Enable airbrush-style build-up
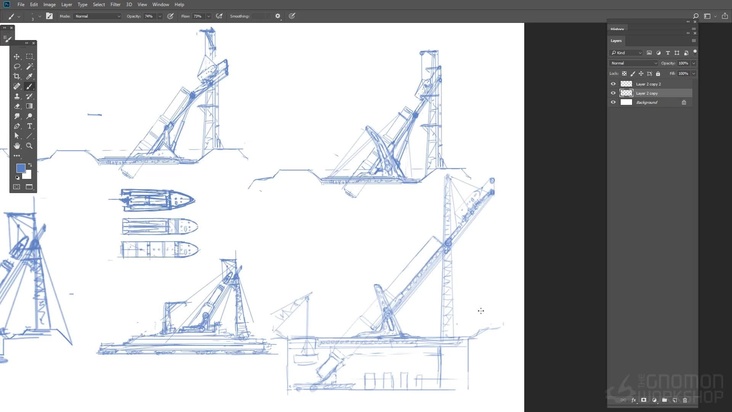The height and width of the screenshot is (412, 732). click(x=219, y=16)
